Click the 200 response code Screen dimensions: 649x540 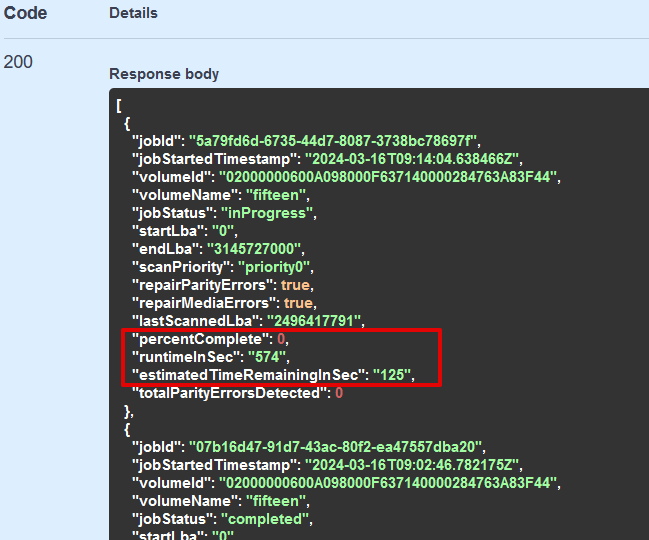point(18,62)
